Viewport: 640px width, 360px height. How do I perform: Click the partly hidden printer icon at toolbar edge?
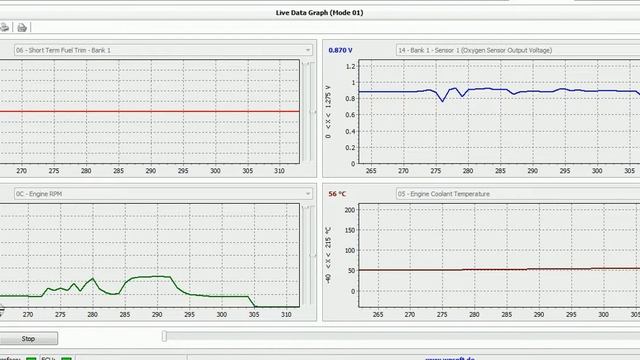(4, 27)
